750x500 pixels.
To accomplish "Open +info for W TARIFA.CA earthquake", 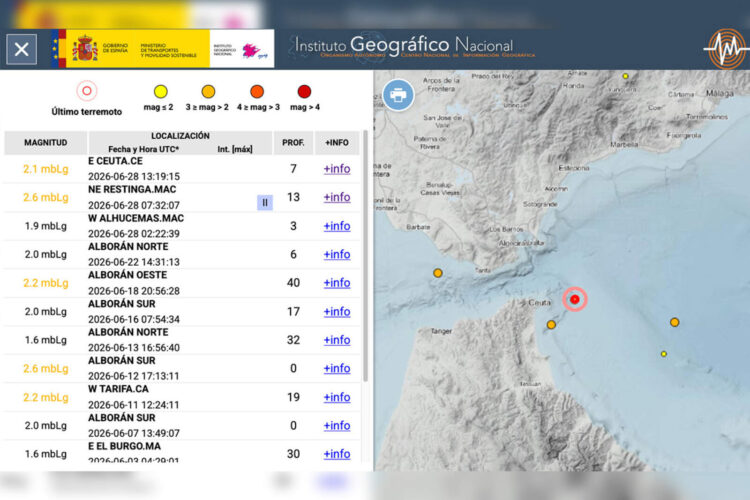I will 337,397.
